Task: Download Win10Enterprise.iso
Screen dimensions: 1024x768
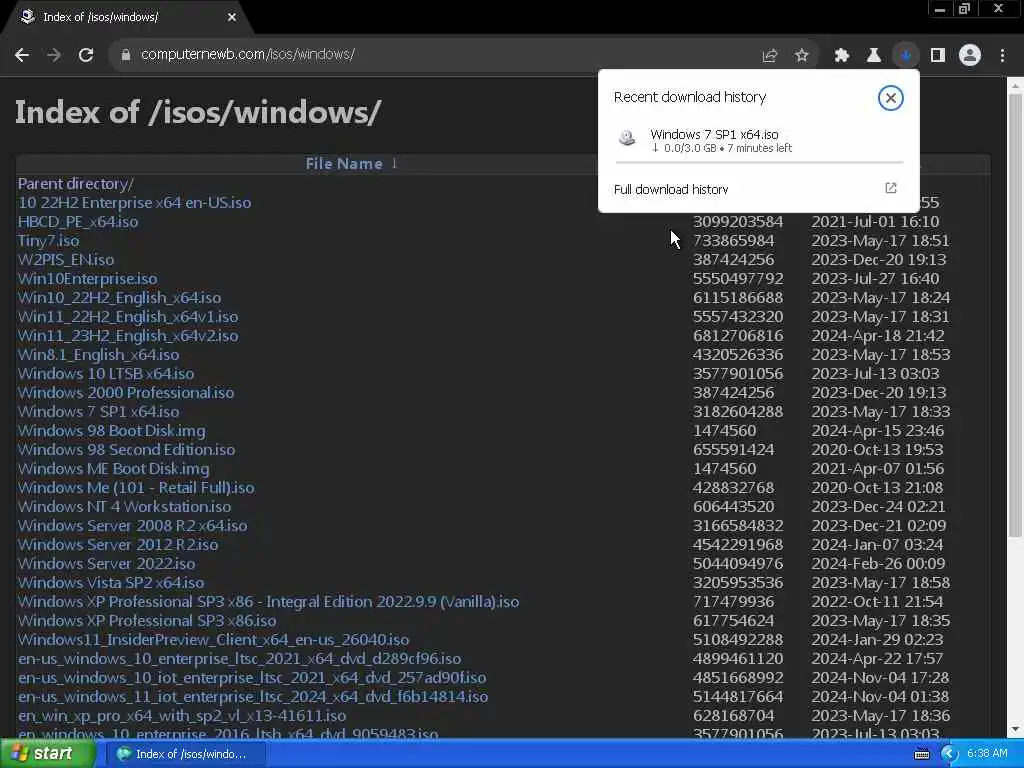Action: (x=88, y=278)
